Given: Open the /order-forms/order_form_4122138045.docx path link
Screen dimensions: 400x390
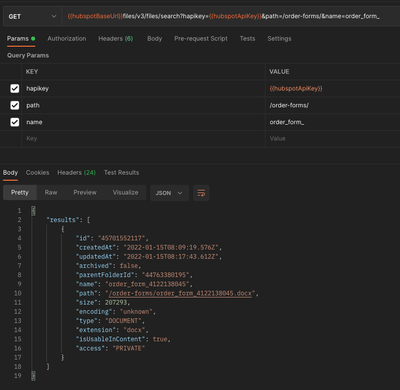Looking at the screenshot, I should (x=180, y=293).
